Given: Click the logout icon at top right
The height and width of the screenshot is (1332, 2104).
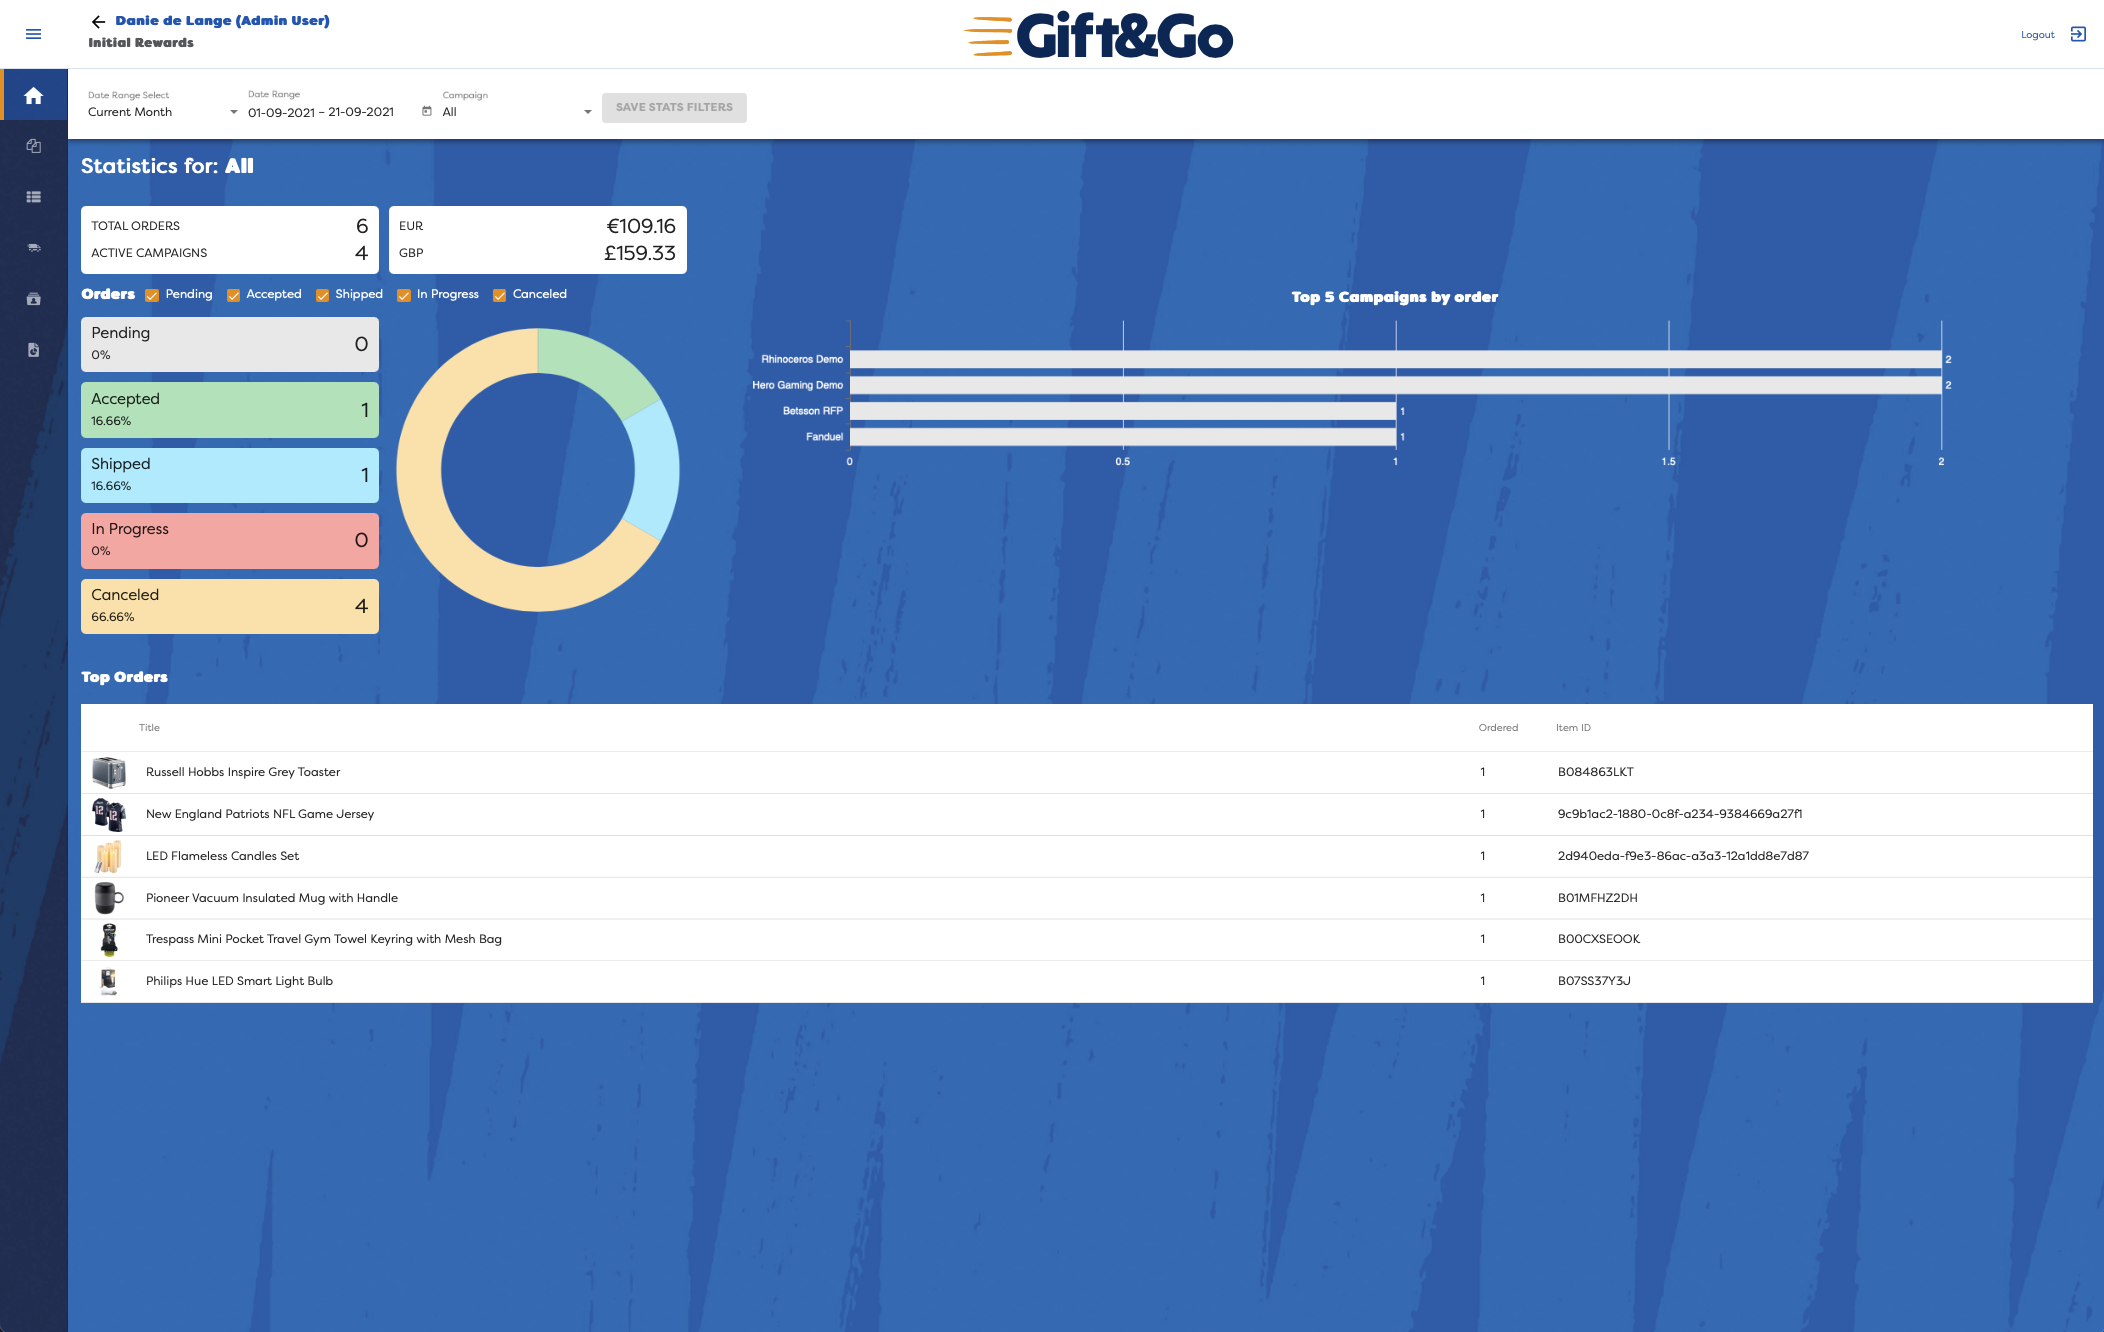Looking at the screenshot, I should [x=2078, y=33].
